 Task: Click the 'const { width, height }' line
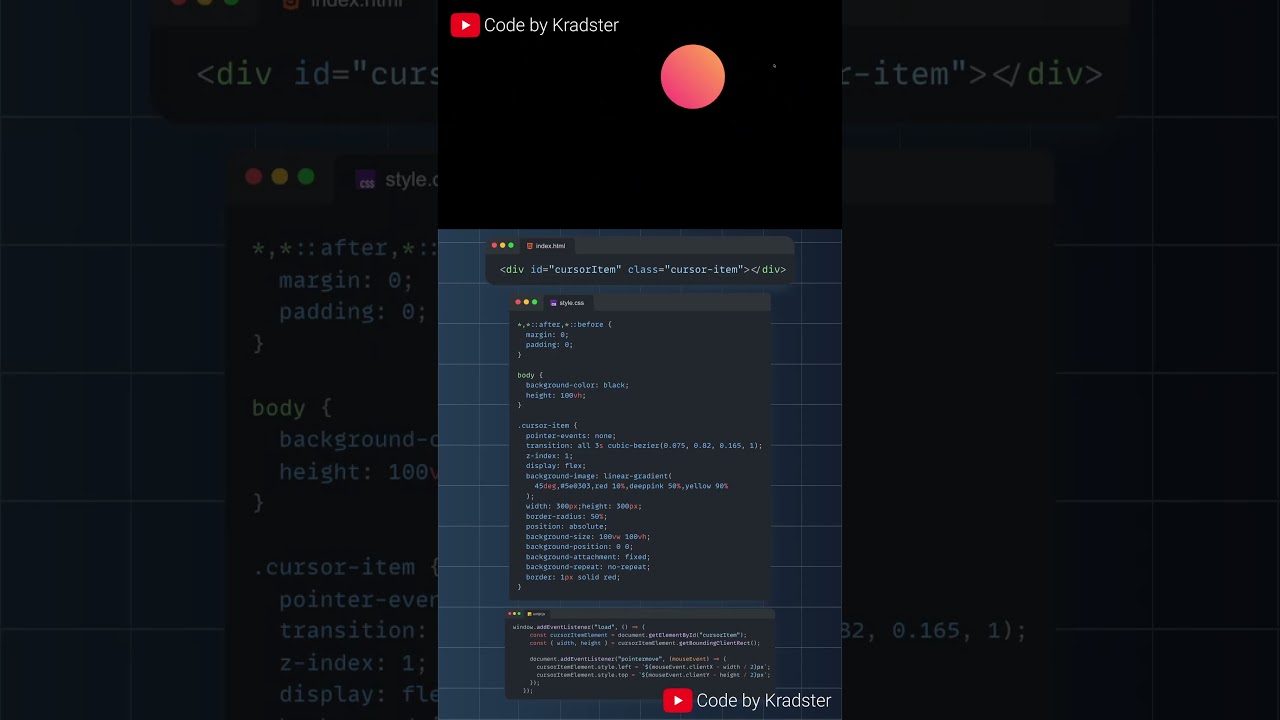(645, 643)
